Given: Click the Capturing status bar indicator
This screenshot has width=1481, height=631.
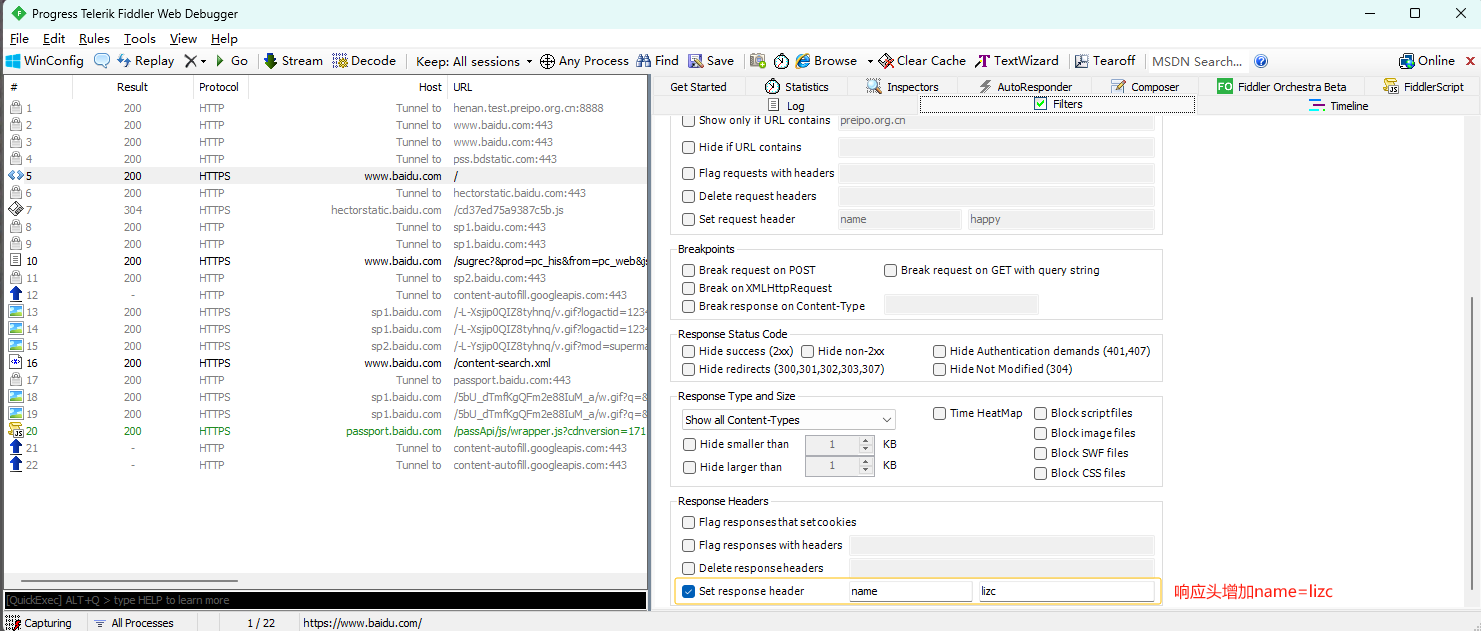Looking at the screenshot, I should pos(39,623).
